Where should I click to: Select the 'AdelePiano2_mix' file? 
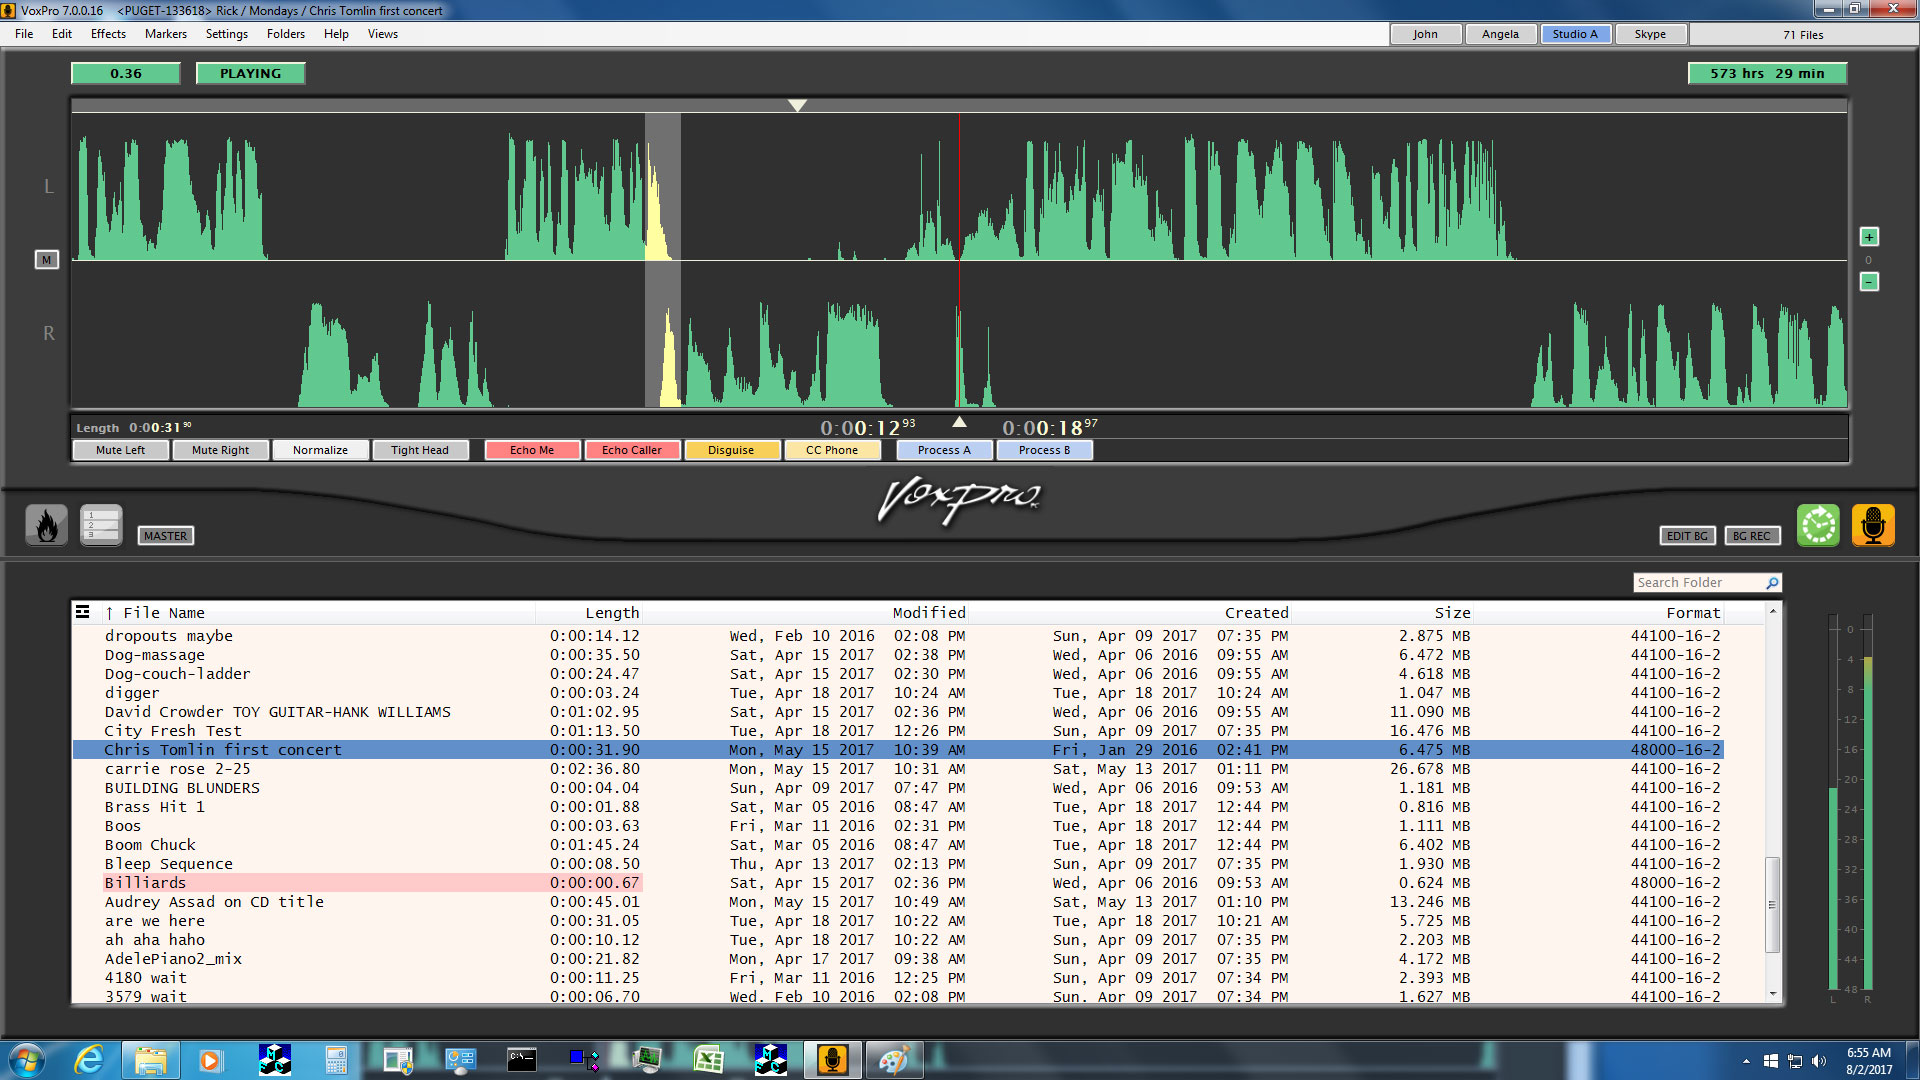click(x=898, y=959)
